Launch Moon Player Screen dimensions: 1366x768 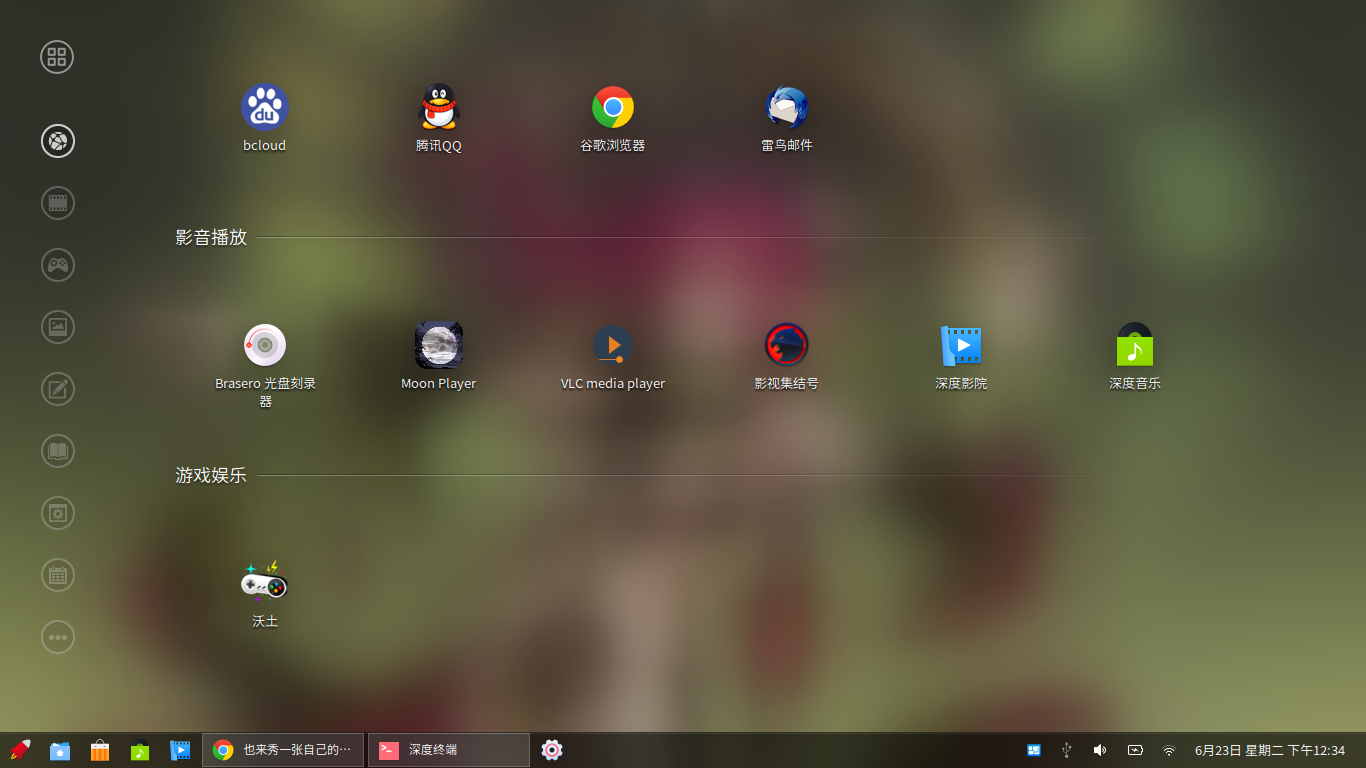tap(439, 346)
